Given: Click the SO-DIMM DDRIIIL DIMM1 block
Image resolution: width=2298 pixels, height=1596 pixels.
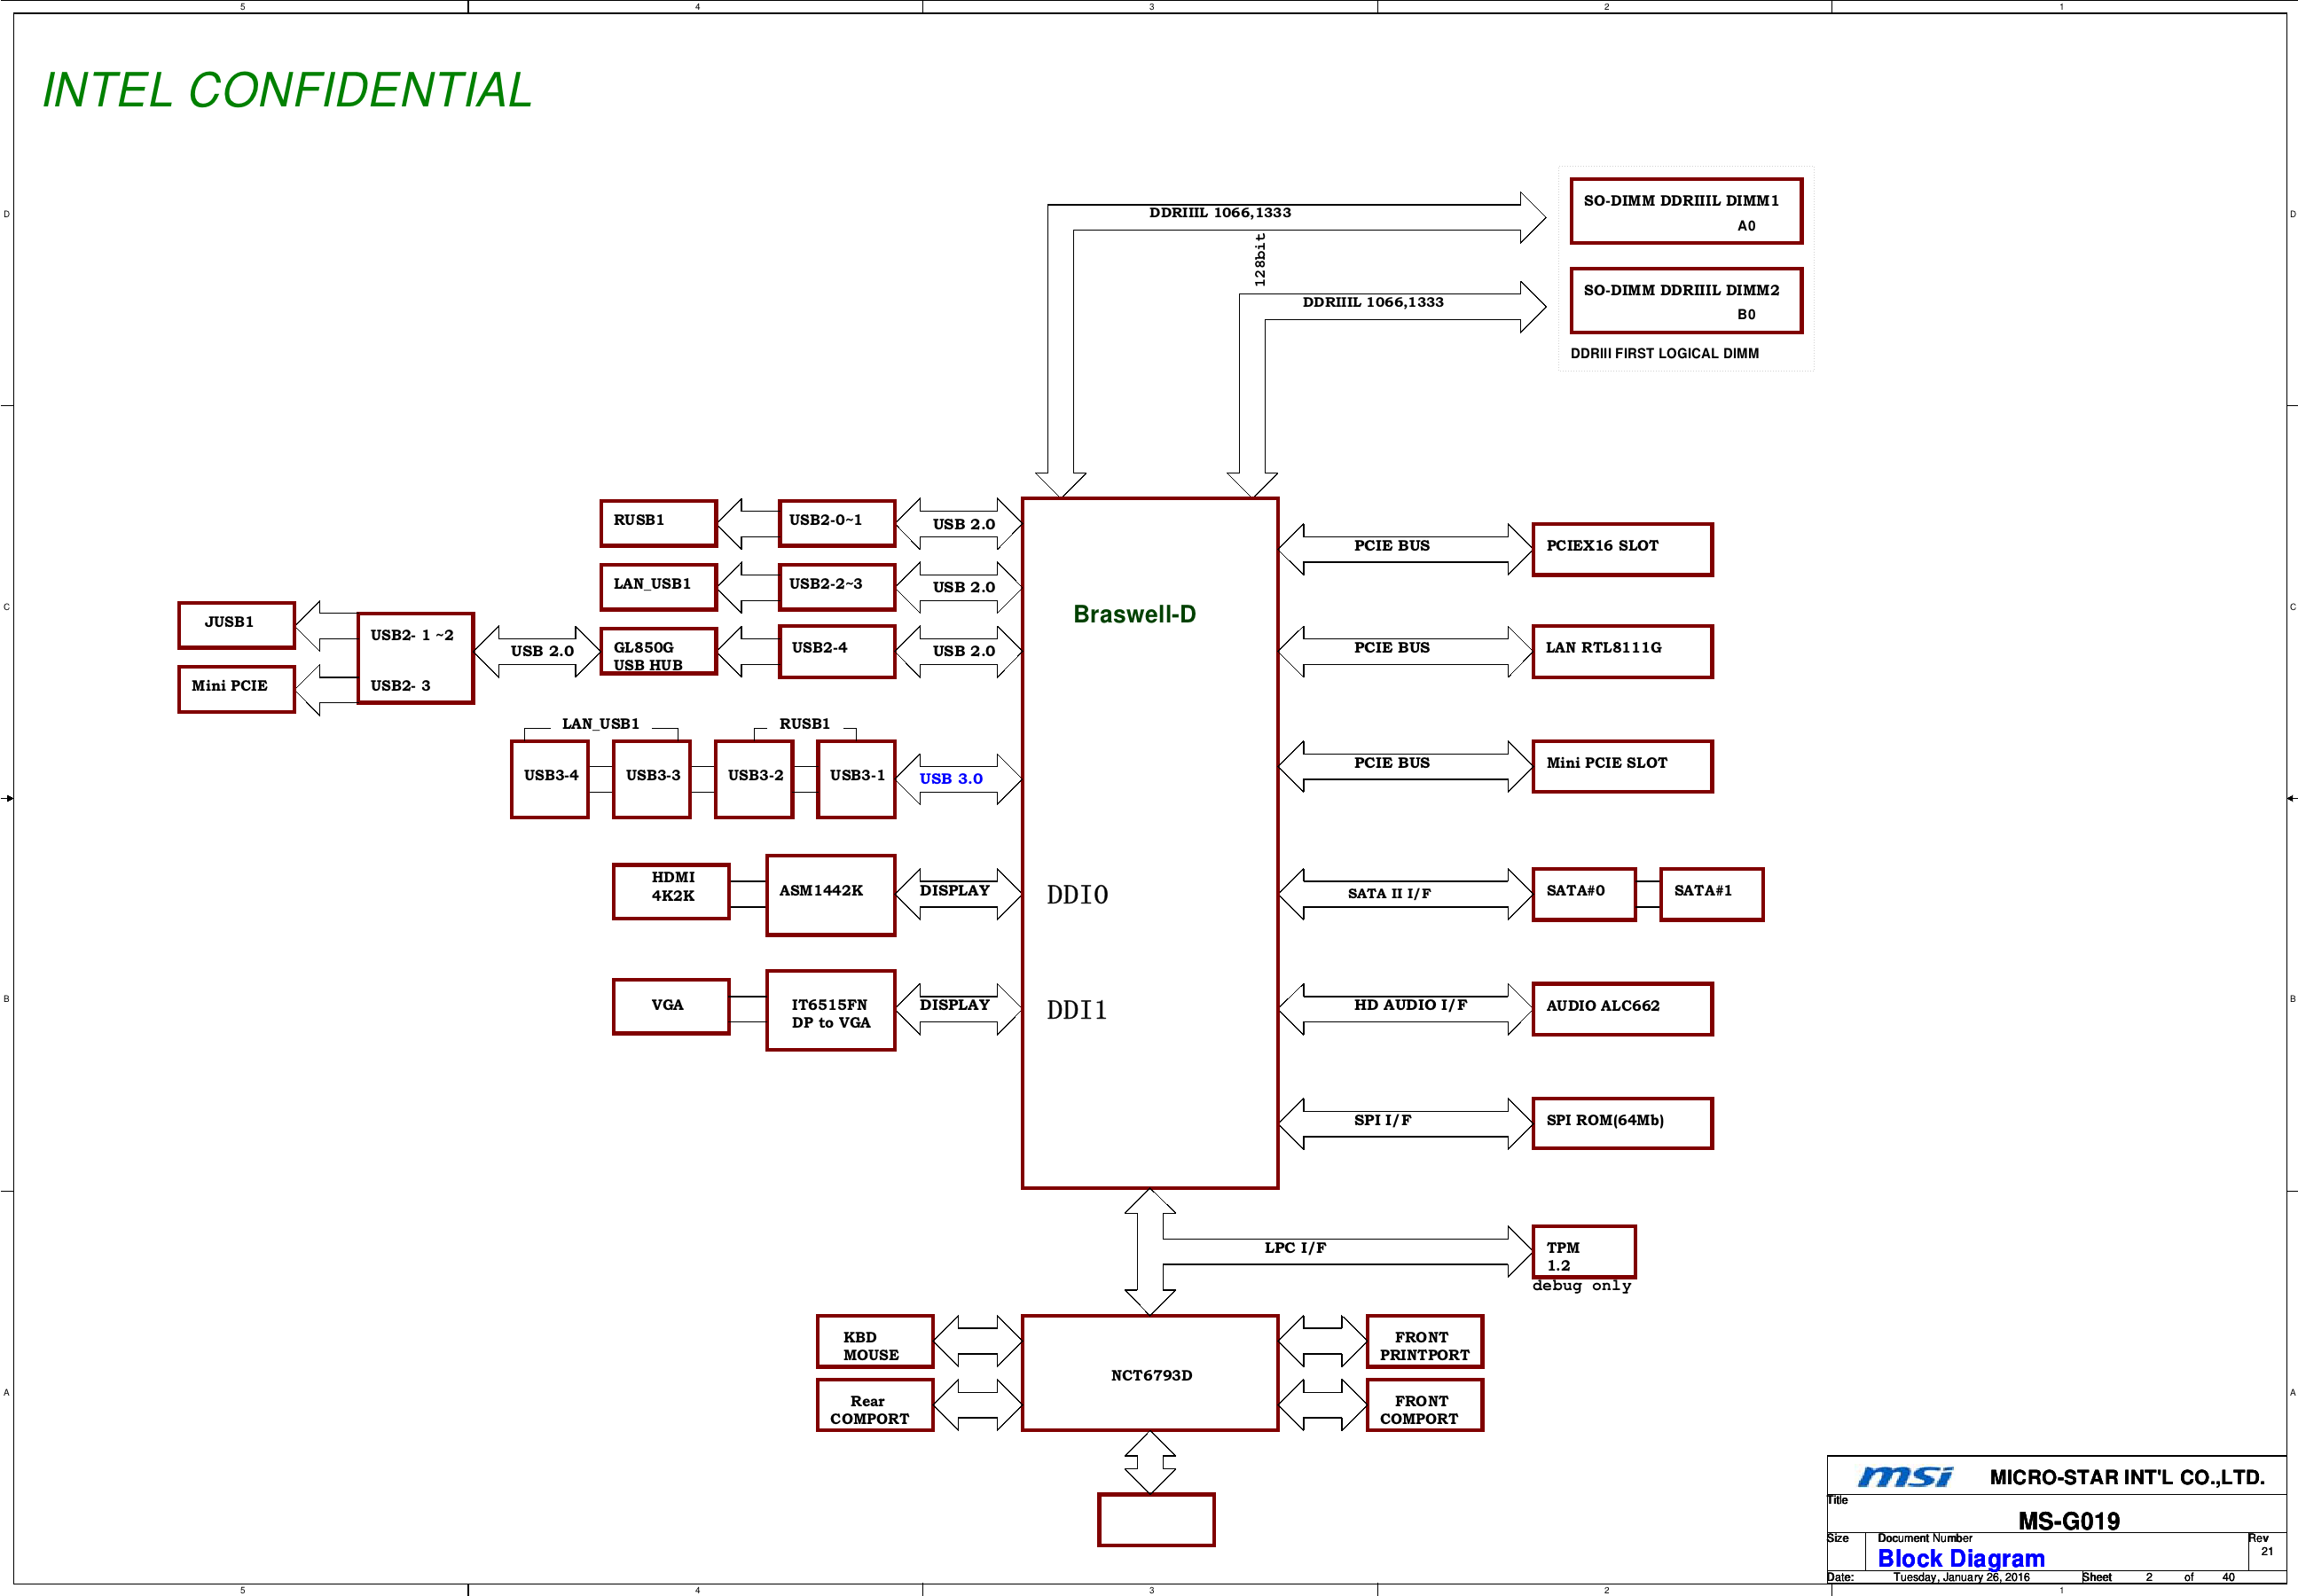Looking at the screenshot, I should coord(1685,211).
